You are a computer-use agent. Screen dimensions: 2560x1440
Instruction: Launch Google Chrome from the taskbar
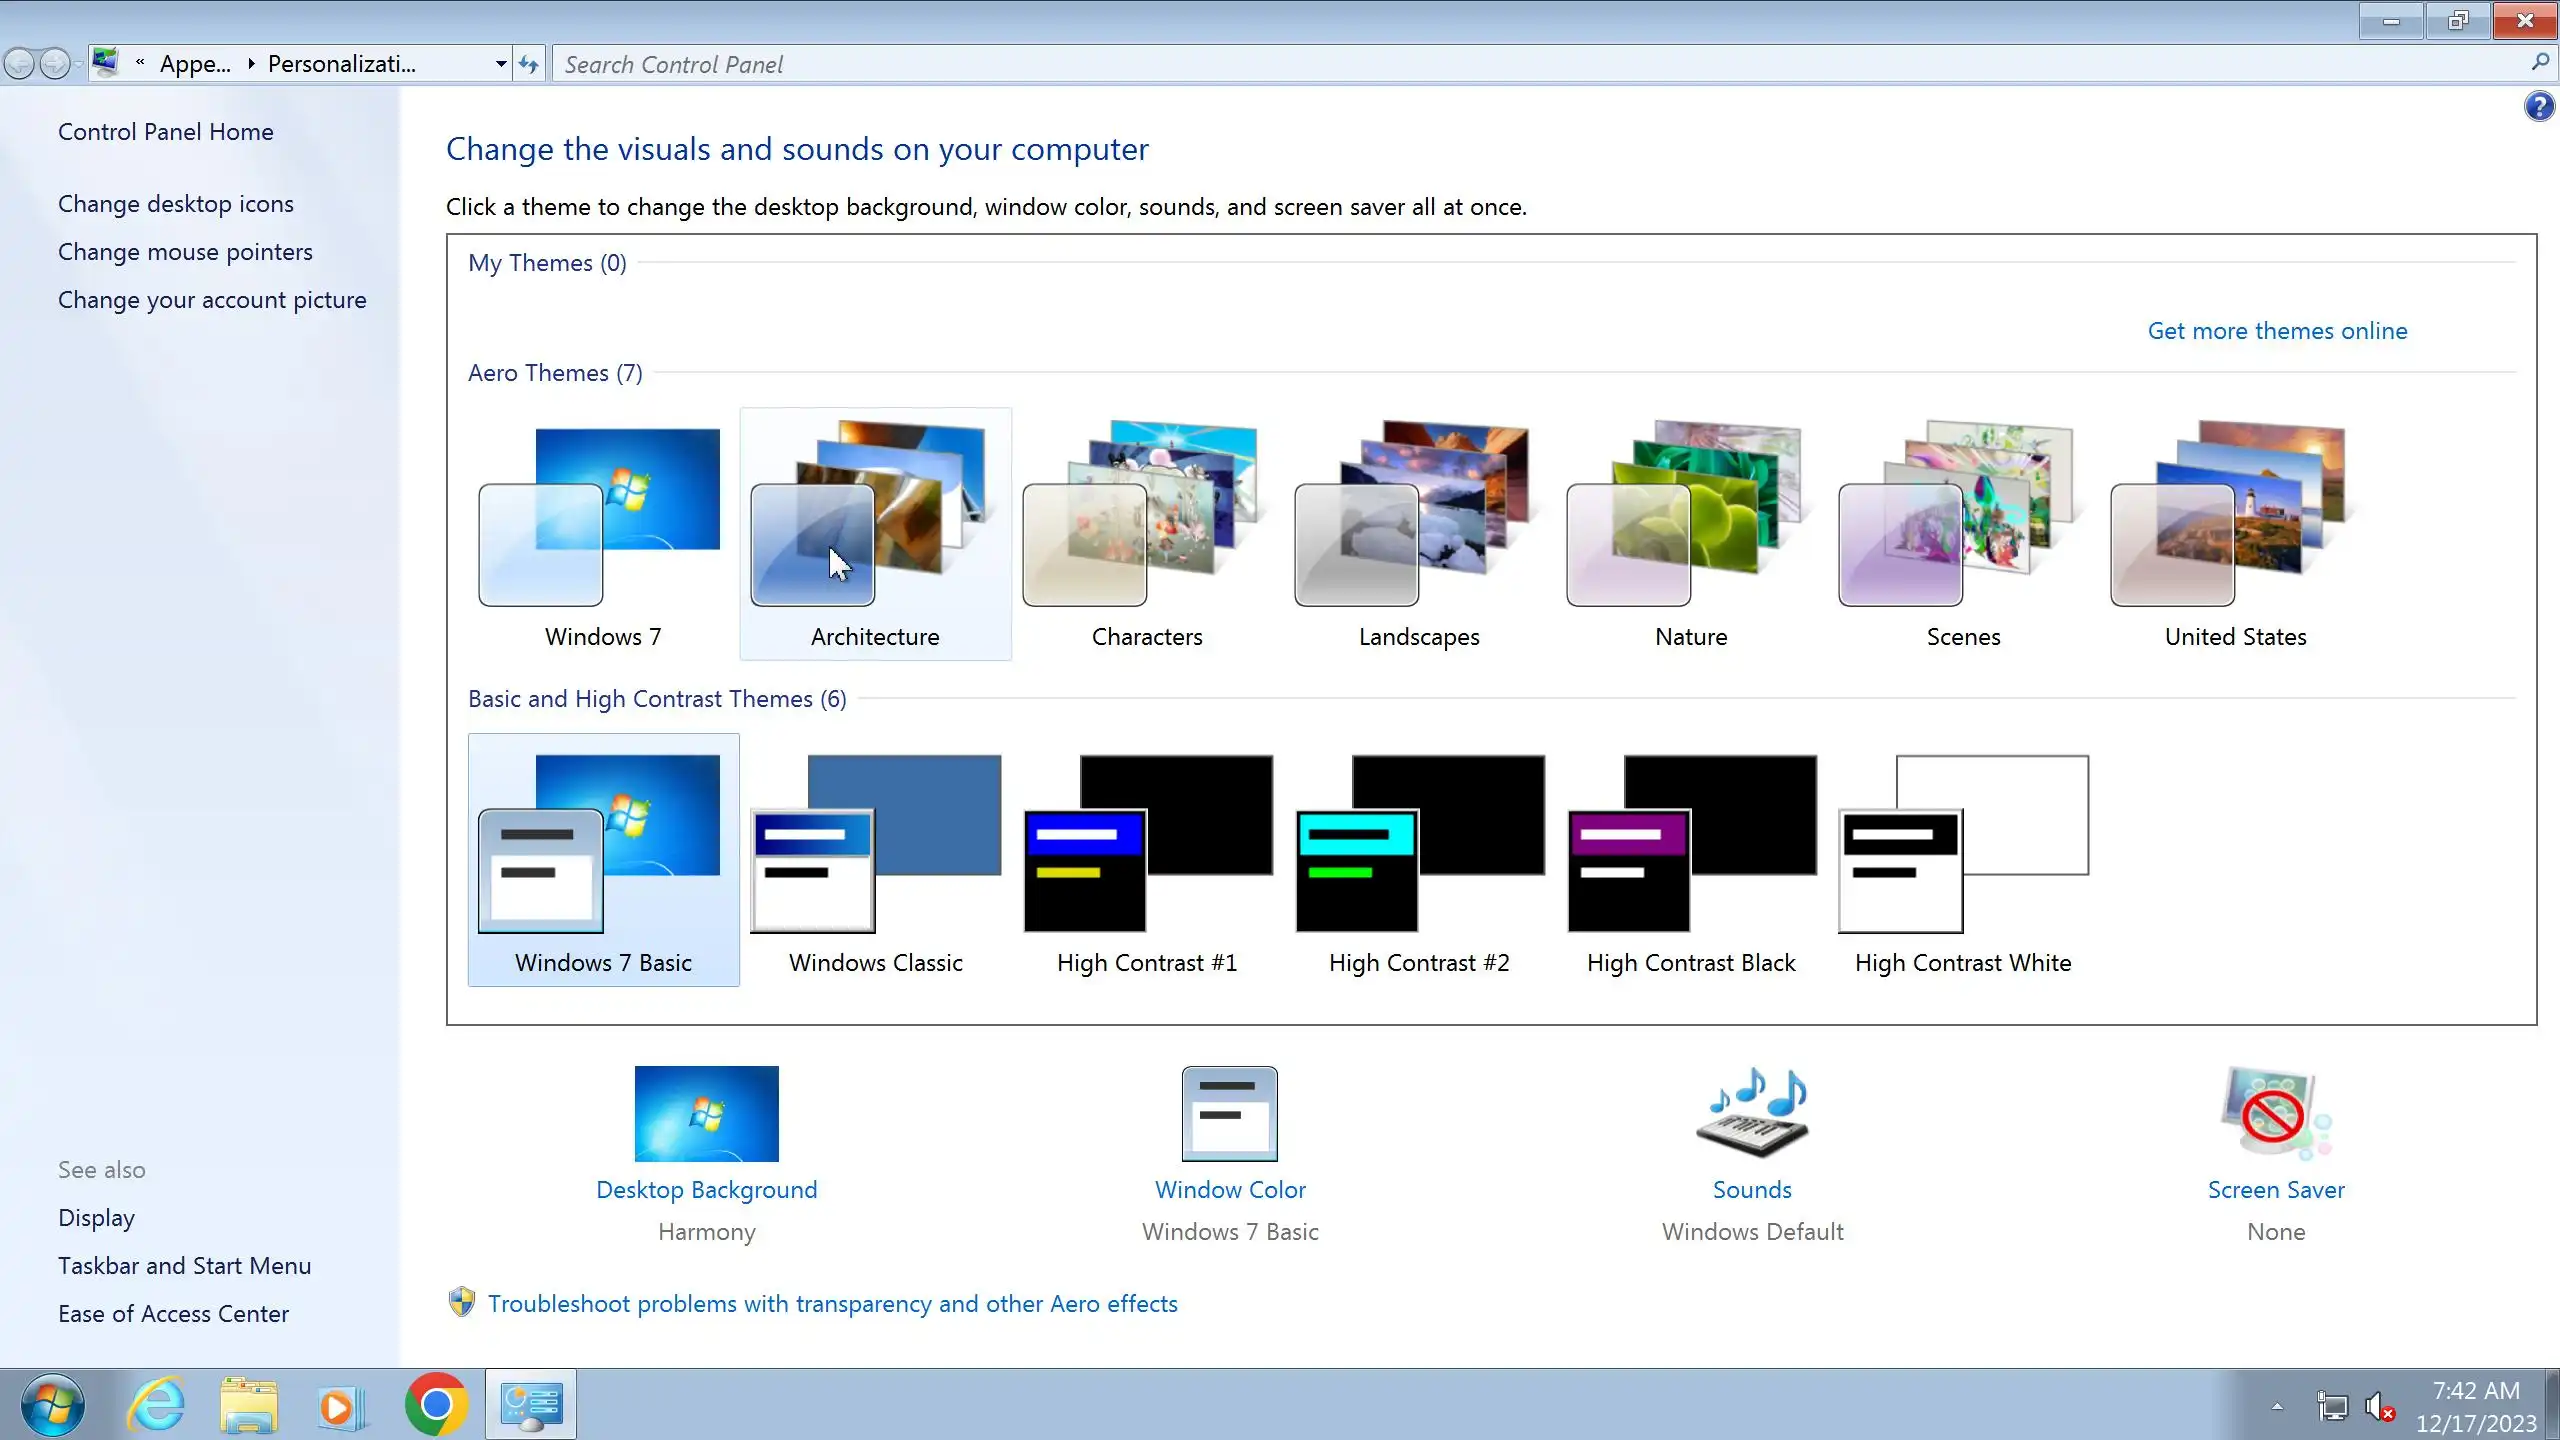tap(436, 1405)
